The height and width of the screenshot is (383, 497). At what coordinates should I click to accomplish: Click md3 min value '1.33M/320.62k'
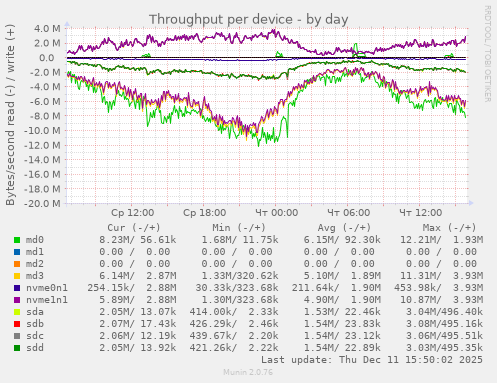tap(240, 276)
